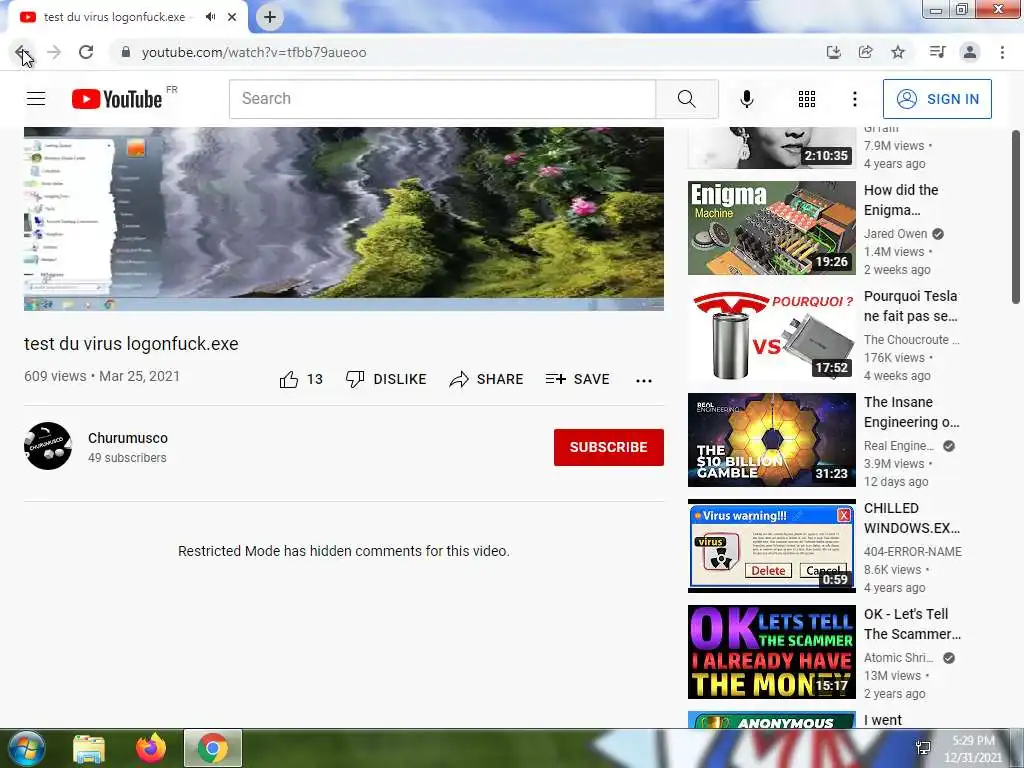The image size is (1024, 768).
Task: Click the network icon in the system tray
Action: 923,748
